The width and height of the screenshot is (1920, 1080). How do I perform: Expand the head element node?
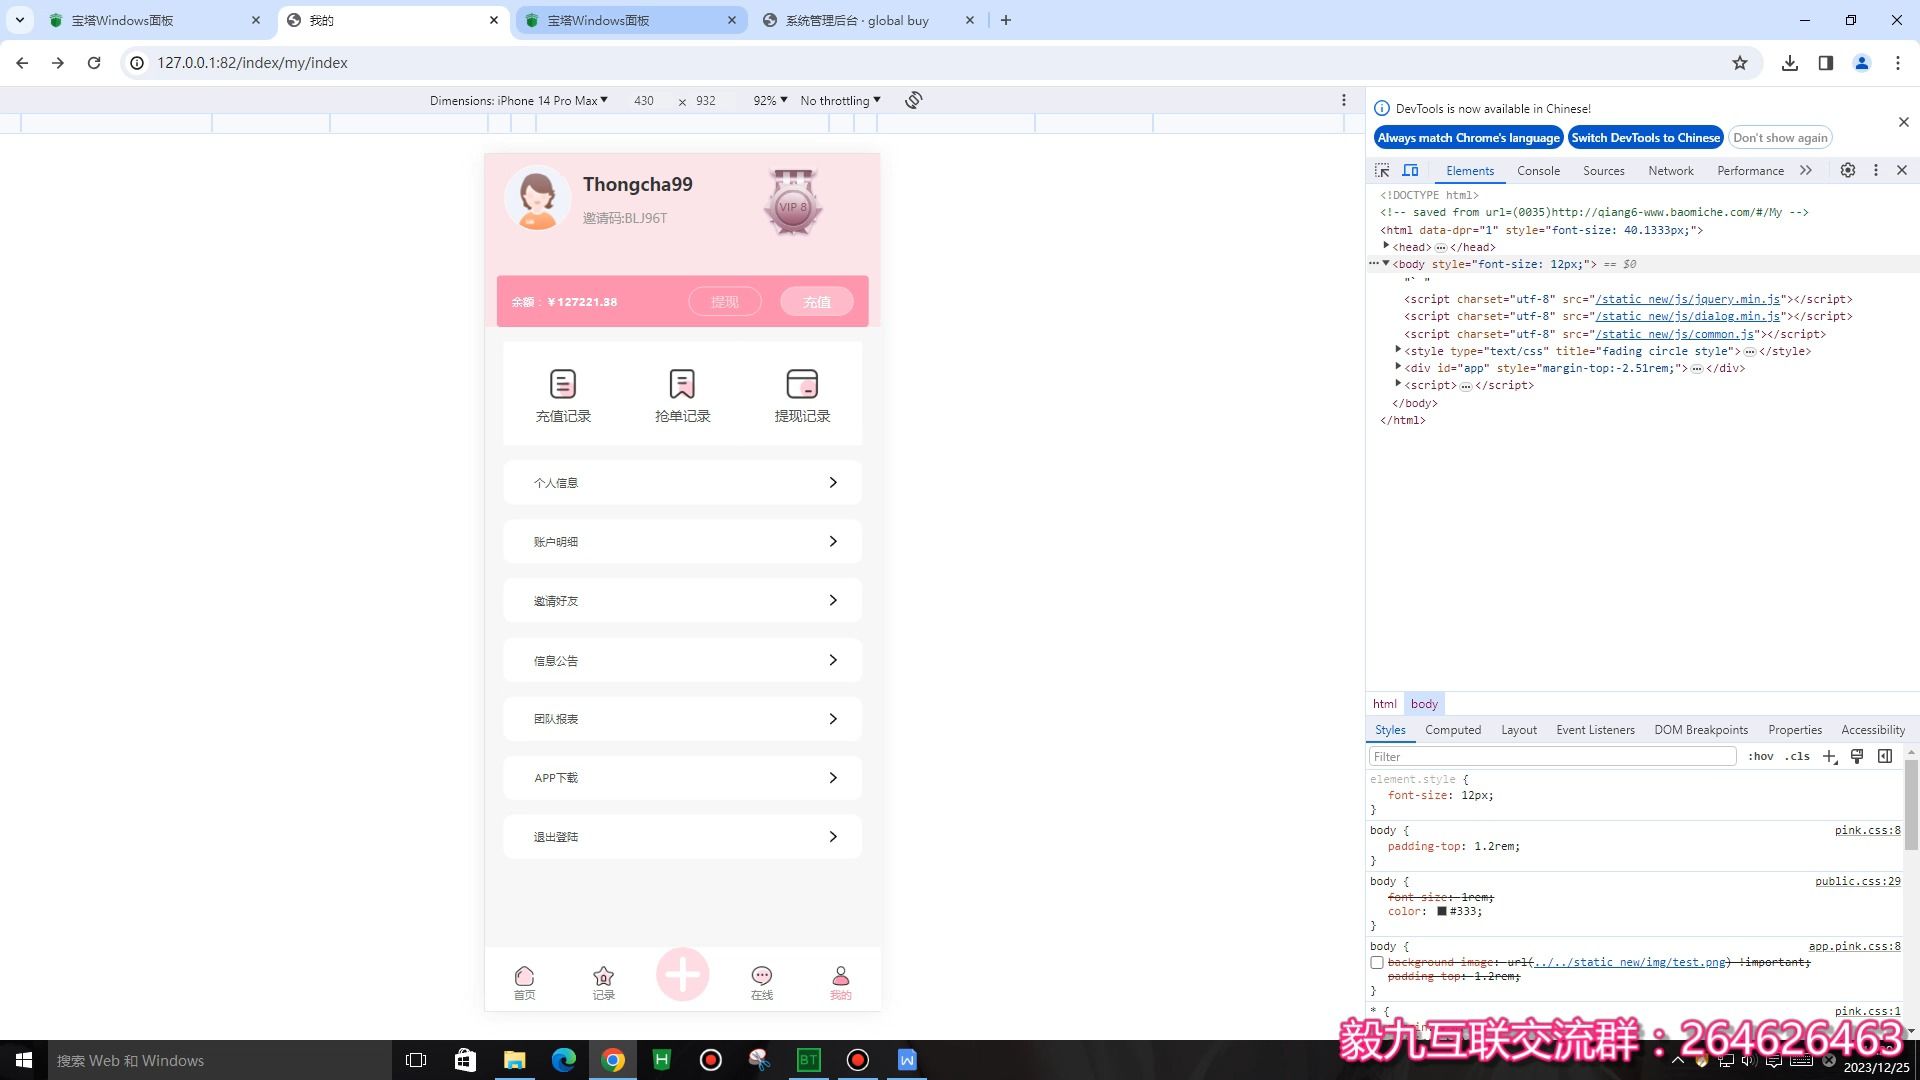pos(1386,246)
